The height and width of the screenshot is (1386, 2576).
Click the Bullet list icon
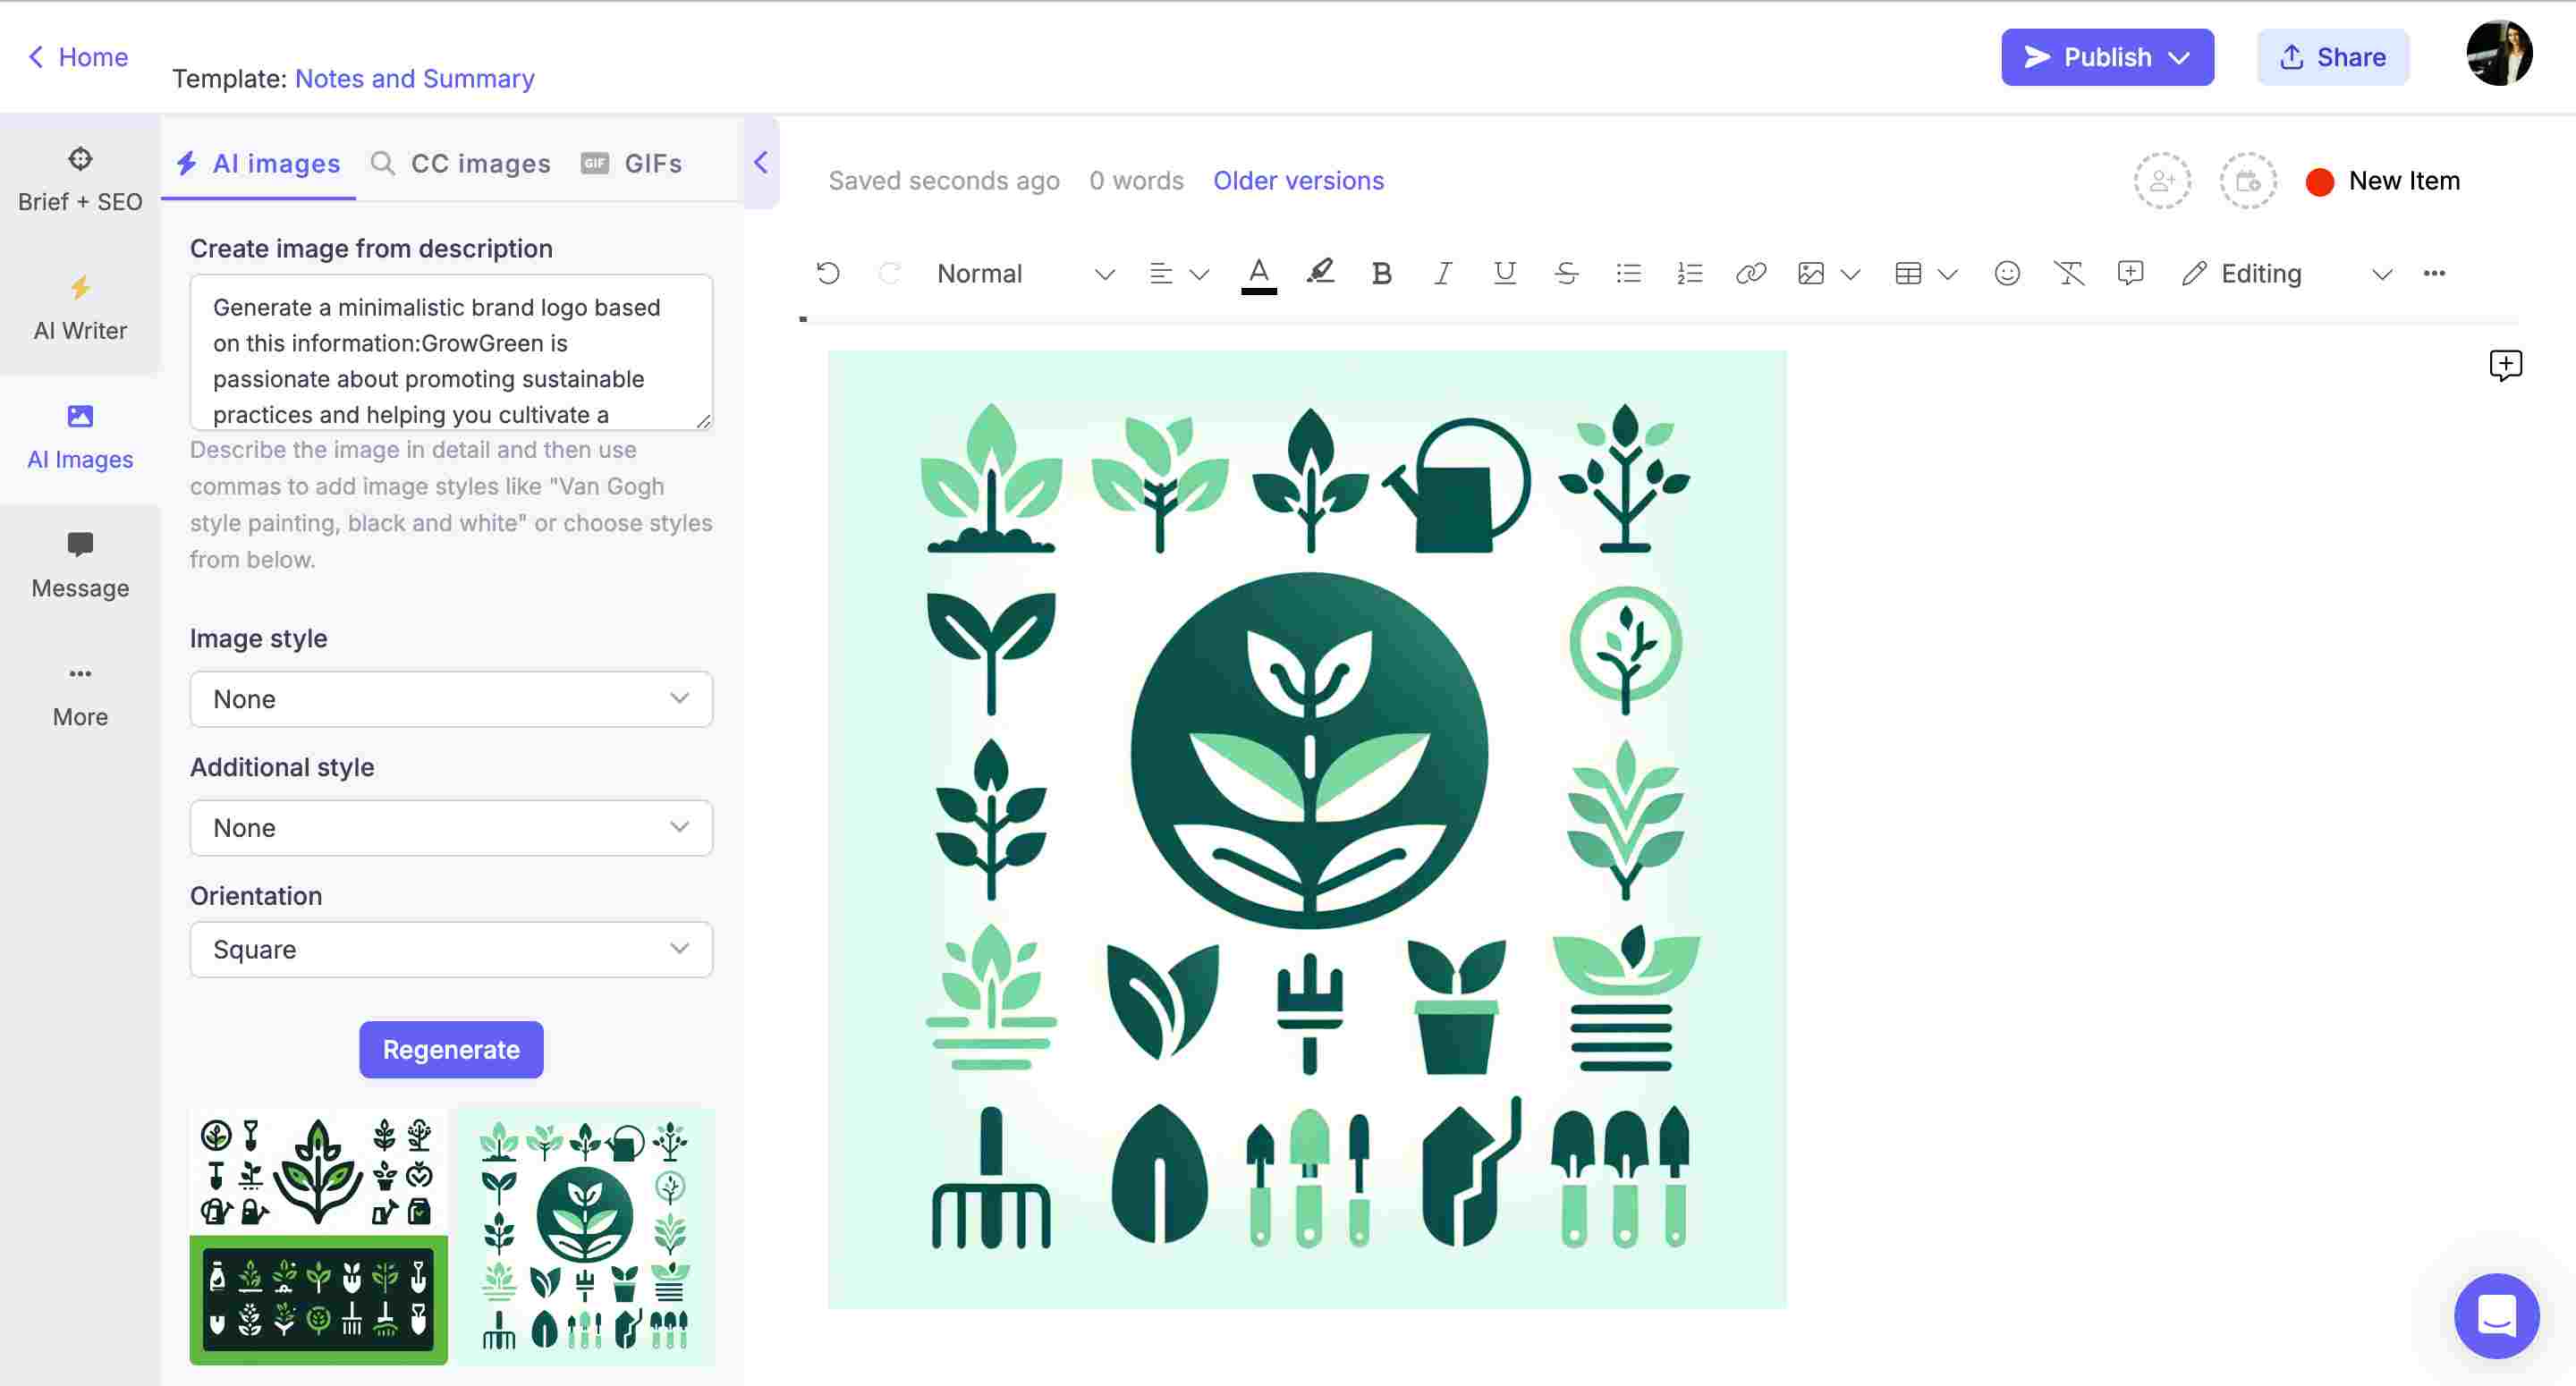(x=1627, y=273)
